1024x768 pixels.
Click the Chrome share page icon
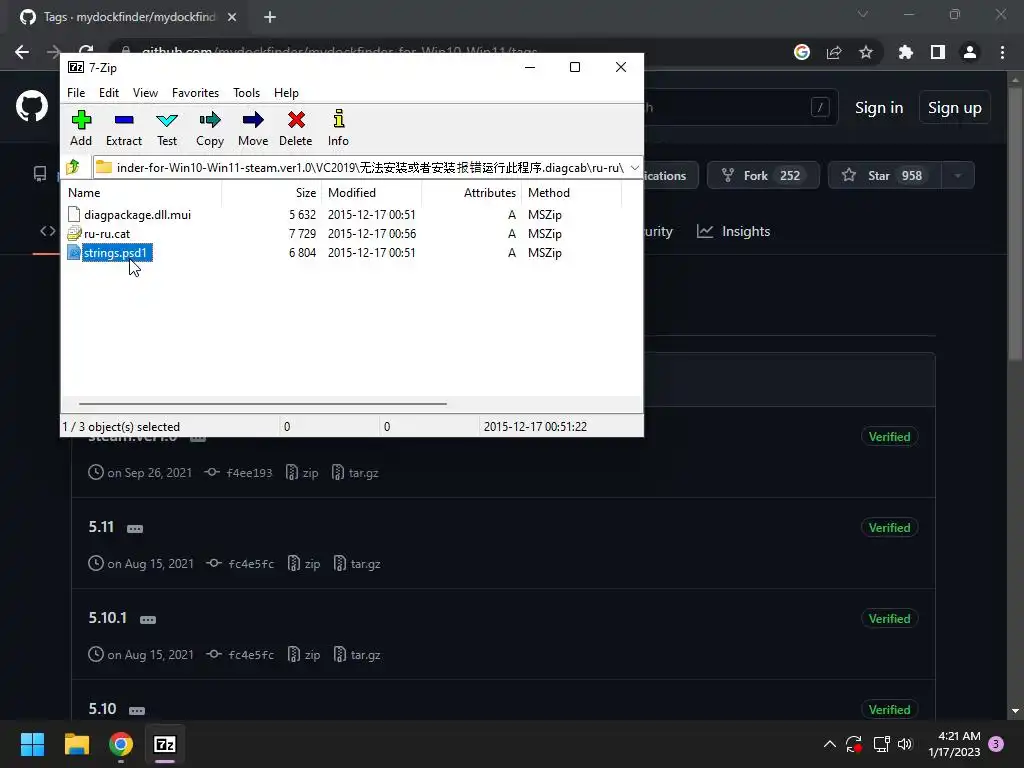[834, 52]
